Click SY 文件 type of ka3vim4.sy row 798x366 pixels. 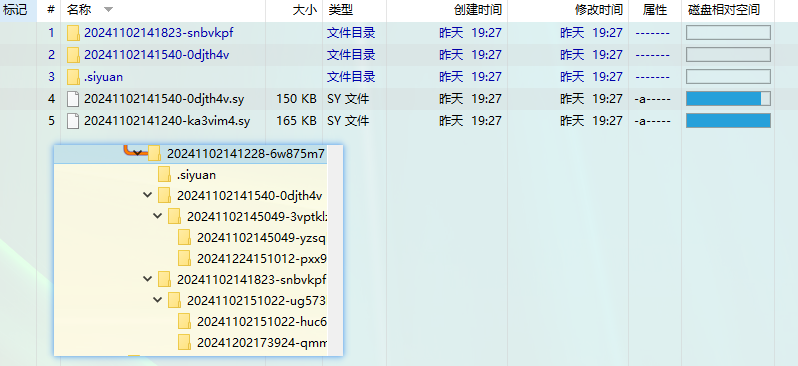click(x=348, y=121)
